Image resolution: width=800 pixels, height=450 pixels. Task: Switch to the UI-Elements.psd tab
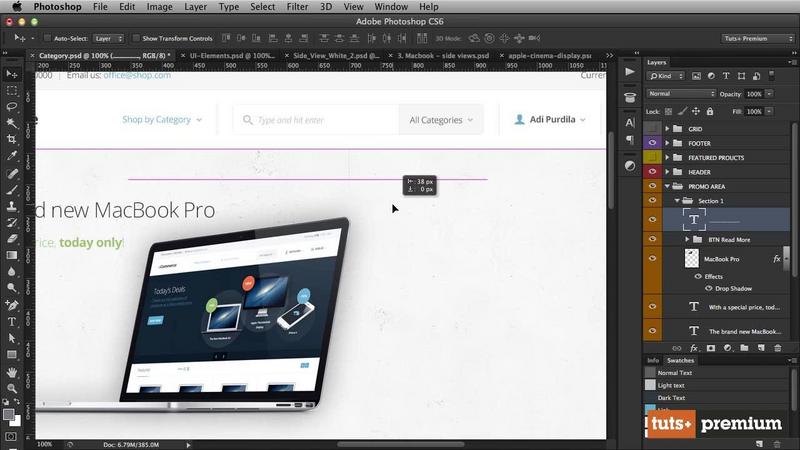[232, 55]
